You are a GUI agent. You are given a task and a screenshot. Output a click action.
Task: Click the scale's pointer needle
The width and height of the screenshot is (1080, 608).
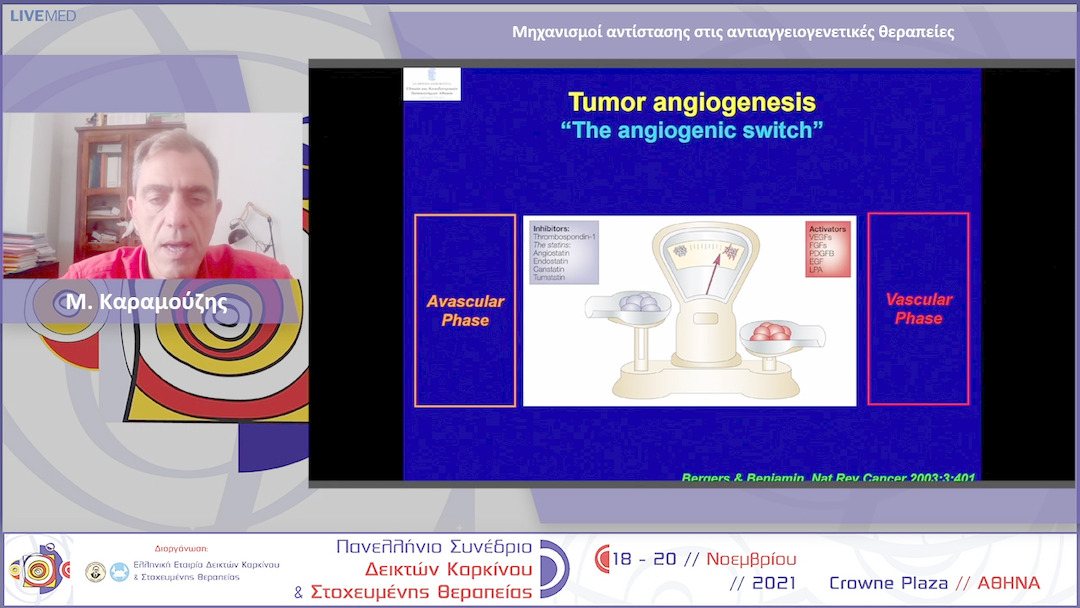713,273
